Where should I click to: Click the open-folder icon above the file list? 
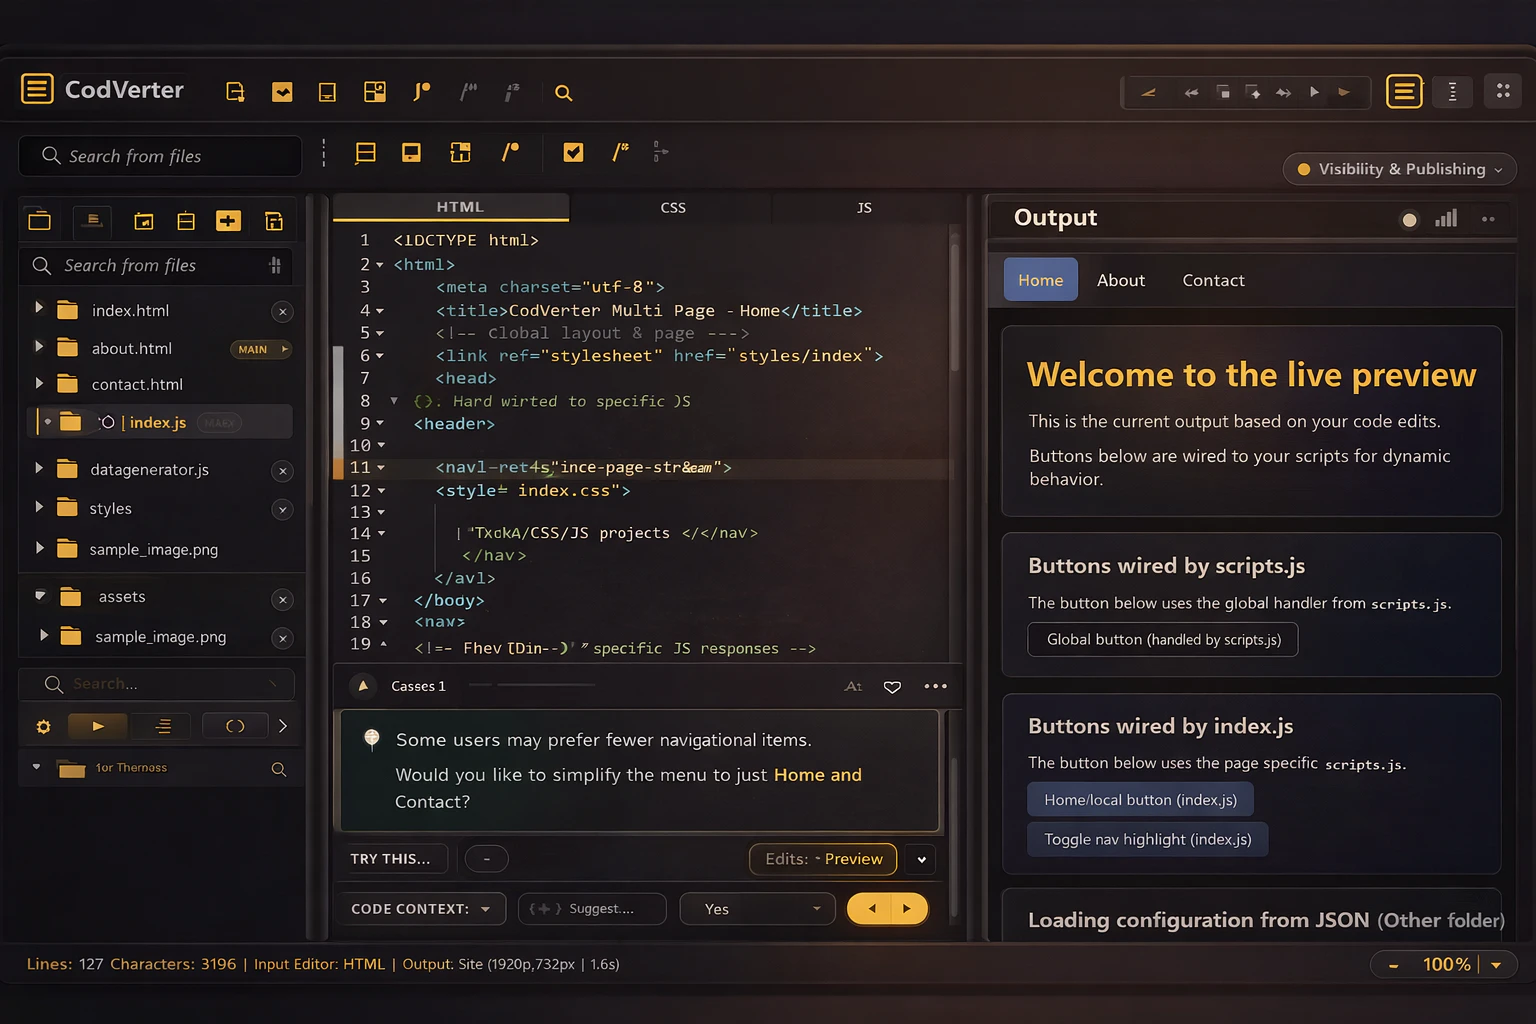[x=40, y=221]
